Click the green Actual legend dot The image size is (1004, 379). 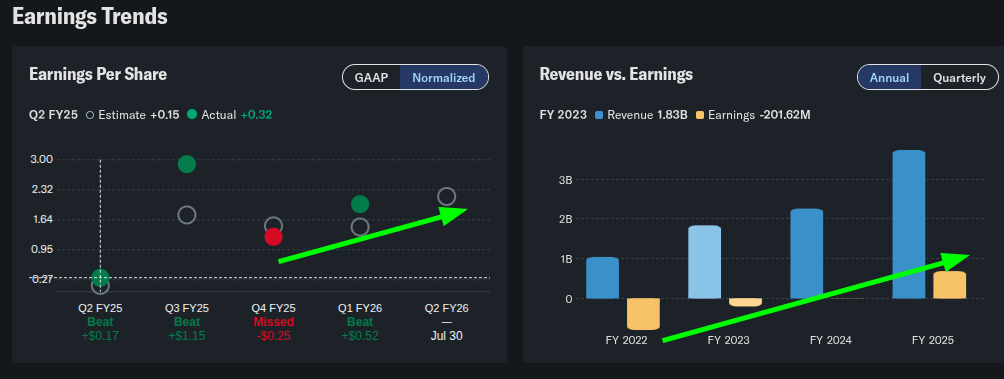coord(191,115)
